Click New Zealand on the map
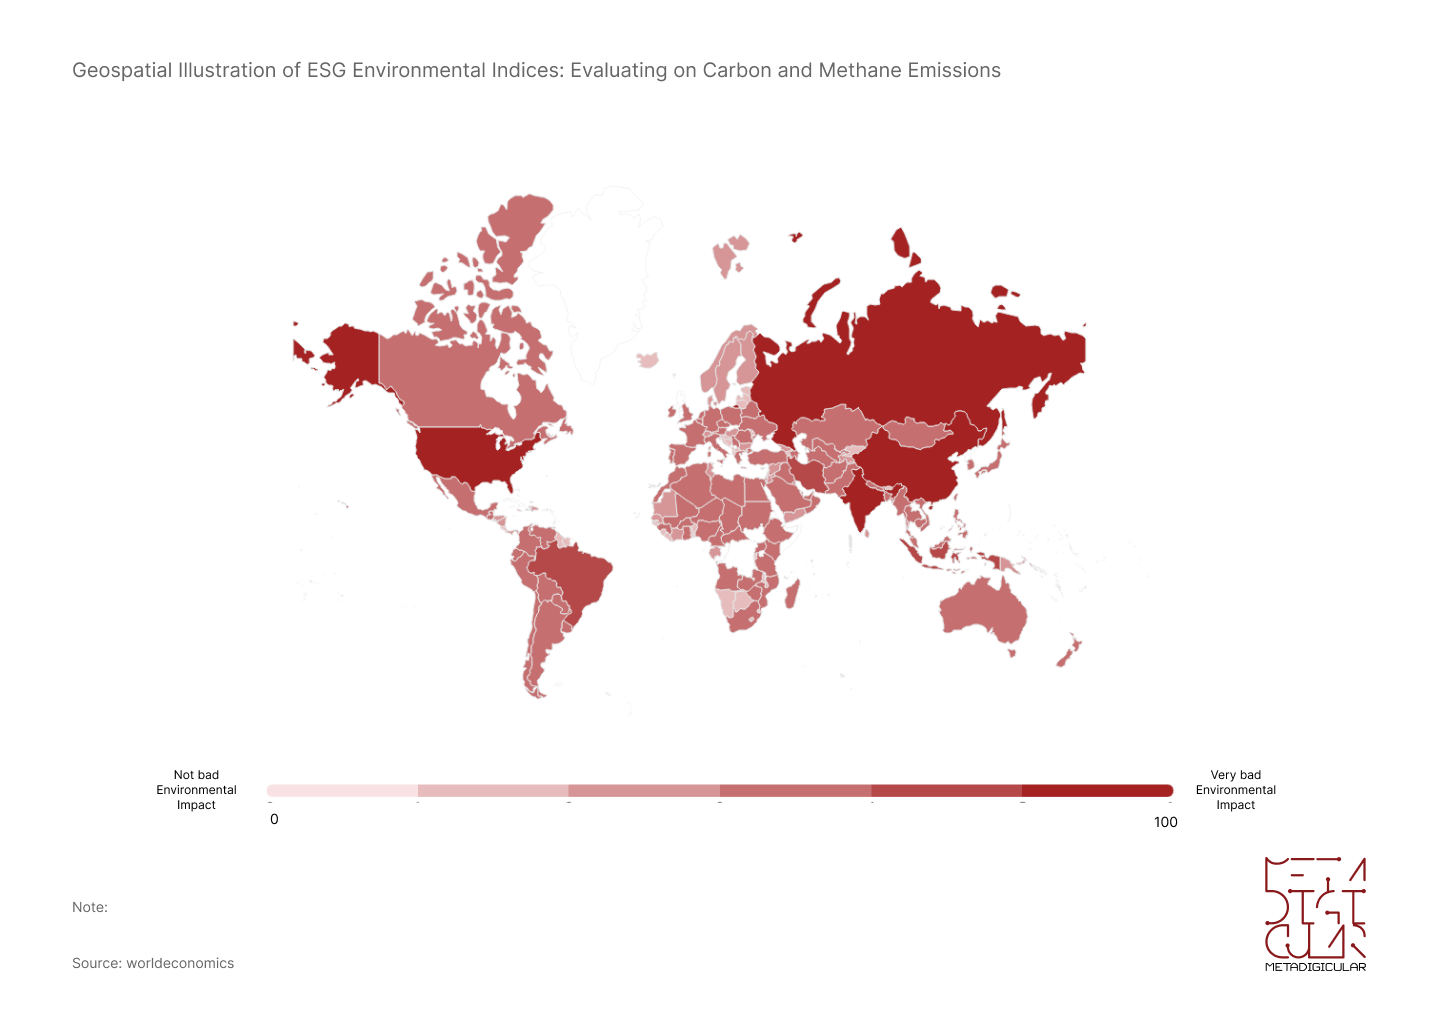Viewport: 1440px width, 1024px height. [x=1068, y=651]
